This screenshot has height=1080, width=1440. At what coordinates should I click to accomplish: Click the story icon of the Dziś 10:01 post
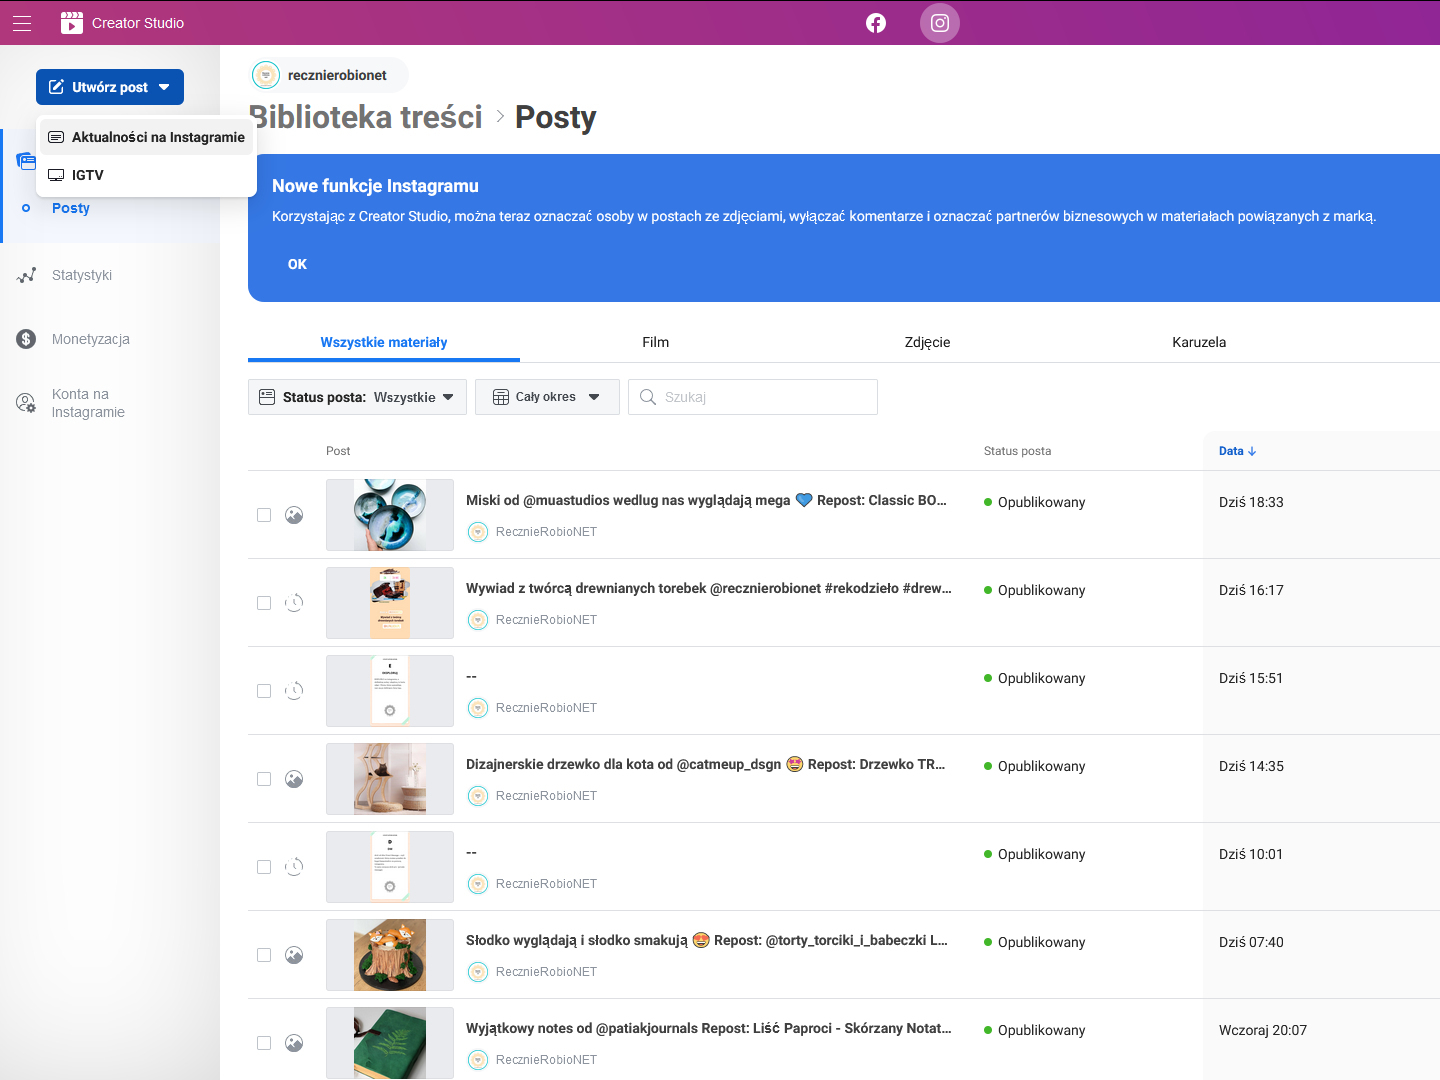(x=294, y=867)
